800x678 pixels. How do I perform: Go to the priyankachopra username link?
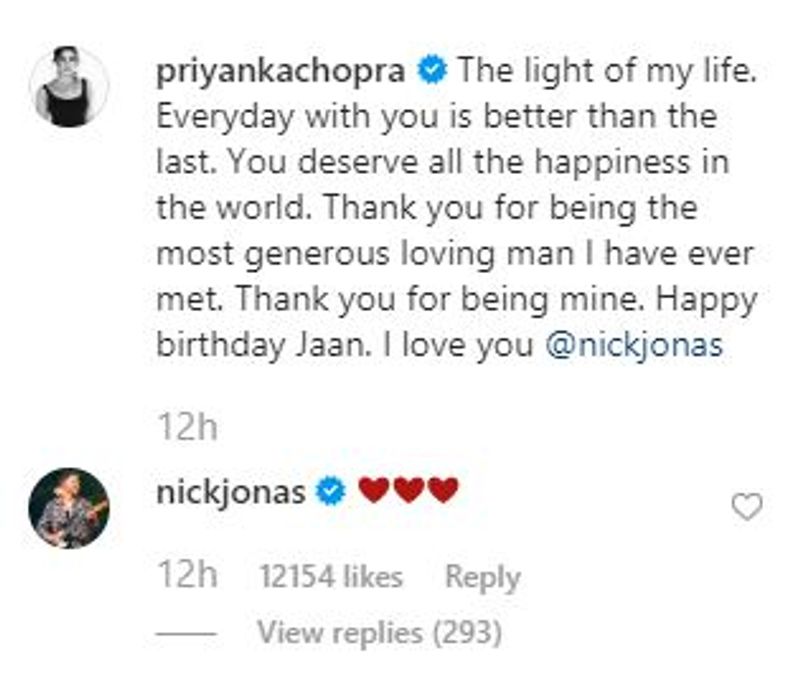(282, 73)
